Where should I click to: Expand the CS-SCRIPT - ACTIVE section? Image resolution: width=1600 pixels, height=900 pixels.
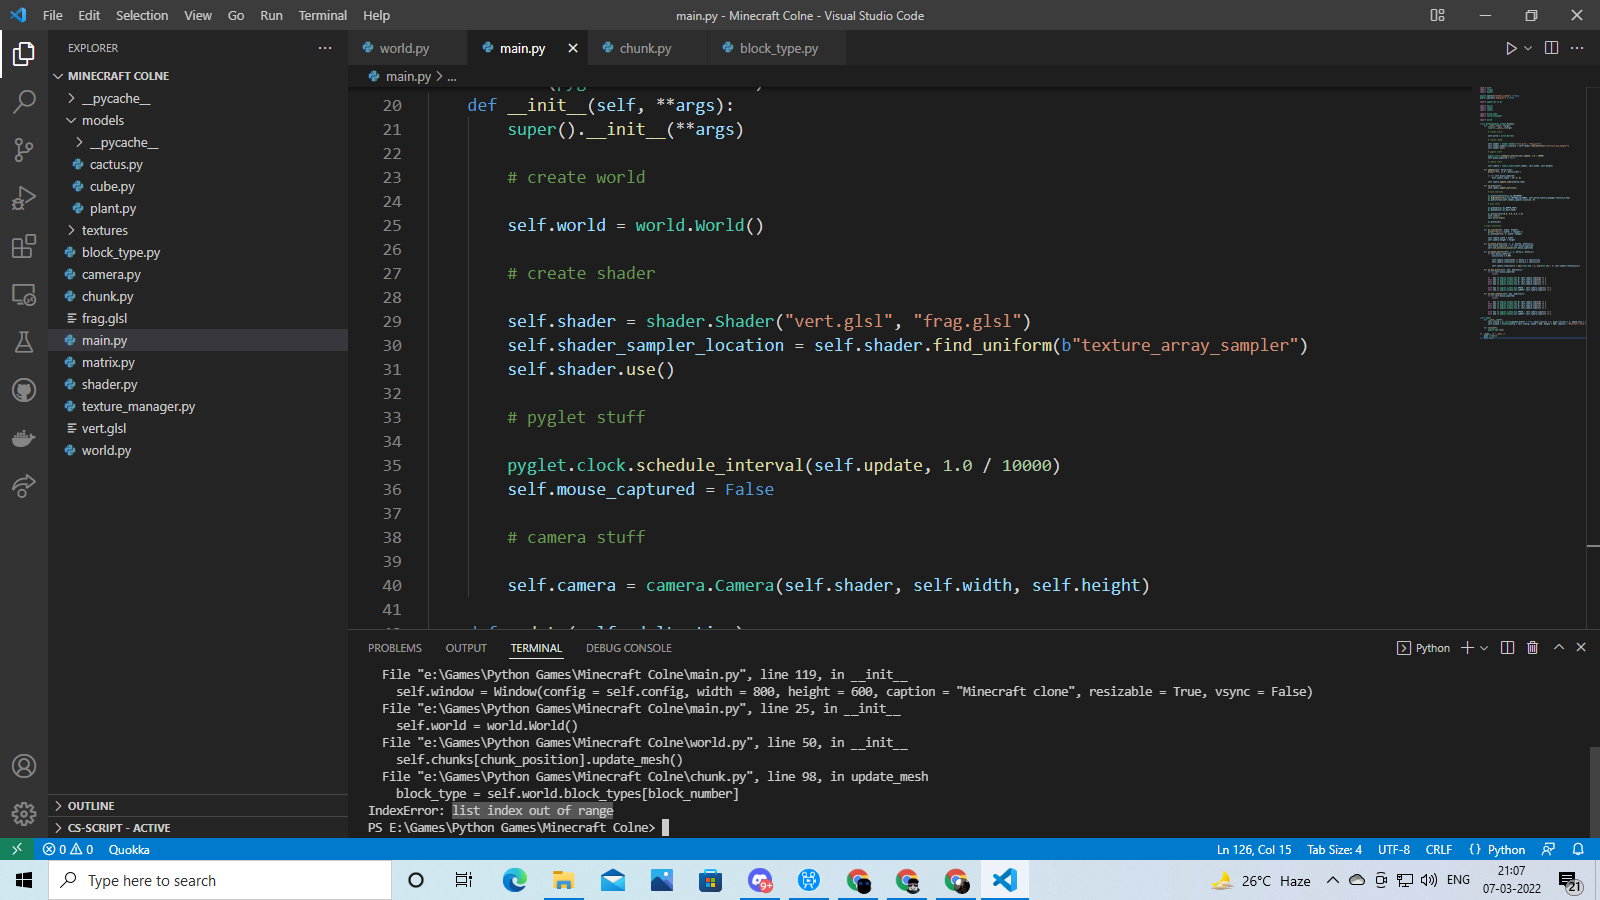pyautogui.click(x=198, y=828)
